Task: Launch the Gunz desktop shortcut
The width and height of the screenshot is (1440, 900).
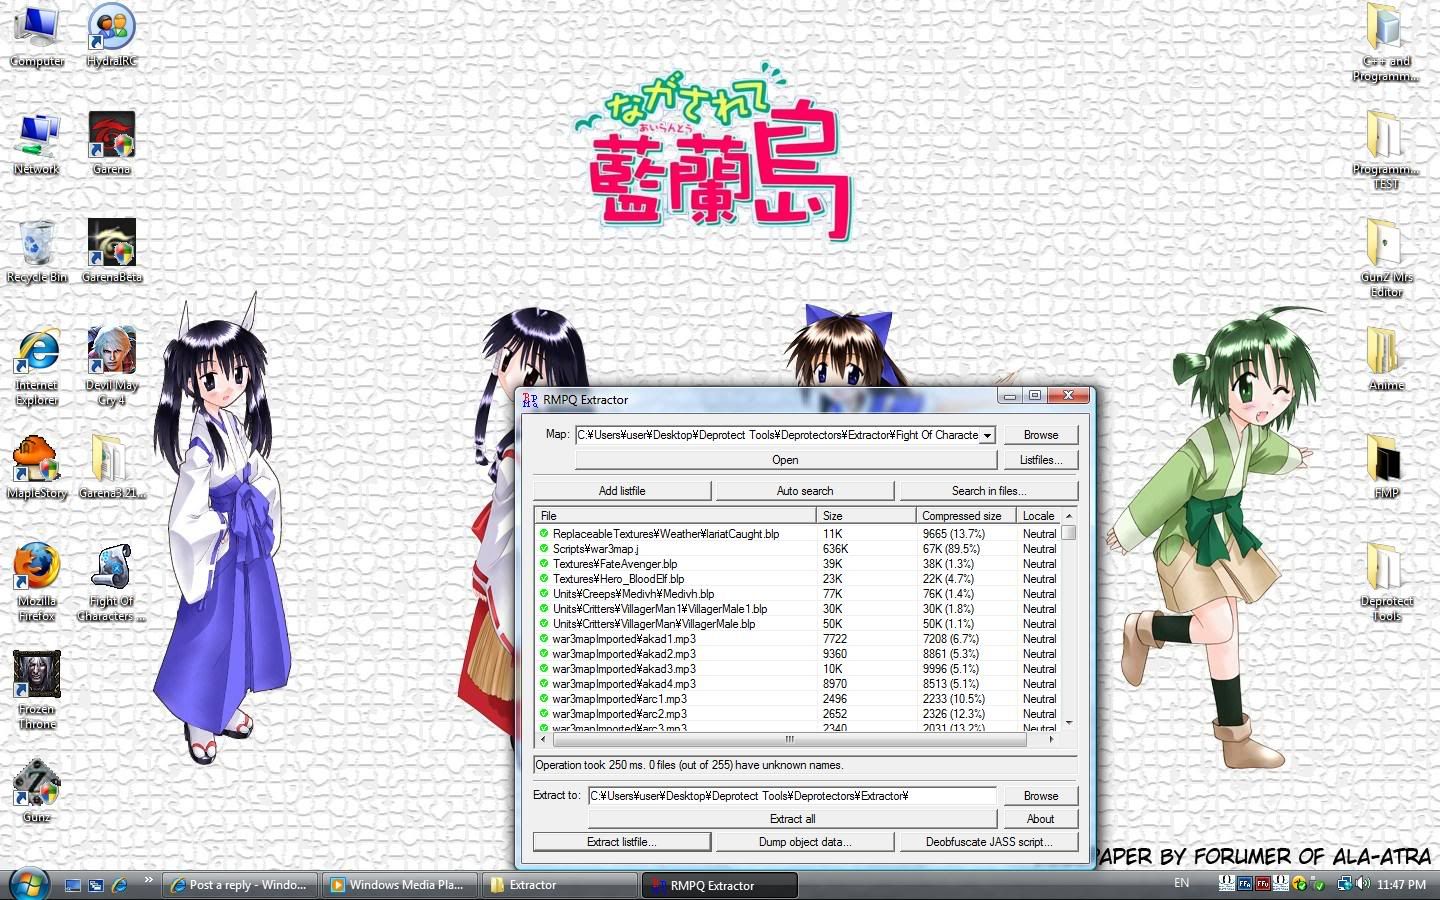Action: click(x=37, y=791)
